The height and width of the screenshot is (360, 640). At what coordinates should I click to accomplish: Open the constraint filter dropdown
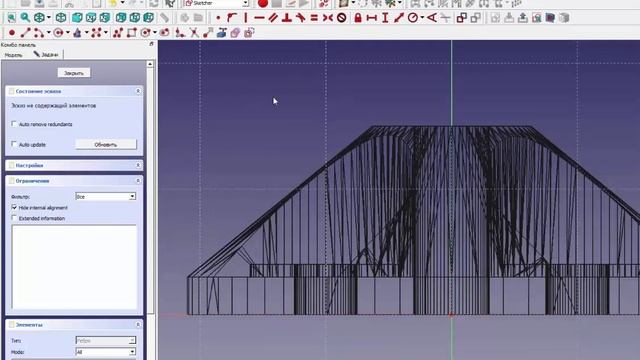click(x=132, y=197)
